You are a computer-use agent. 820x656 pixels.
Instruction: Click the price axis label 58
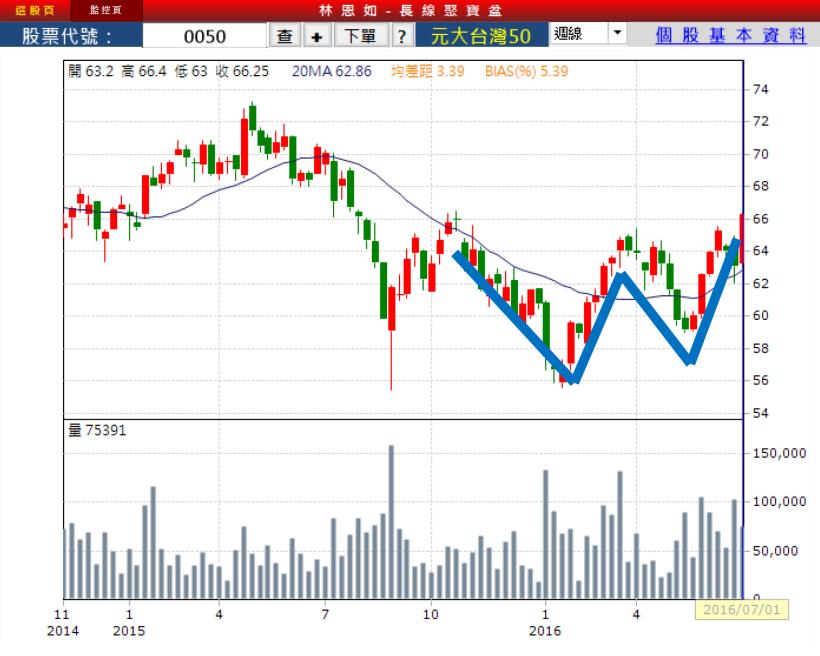click(x=760, y=348)
